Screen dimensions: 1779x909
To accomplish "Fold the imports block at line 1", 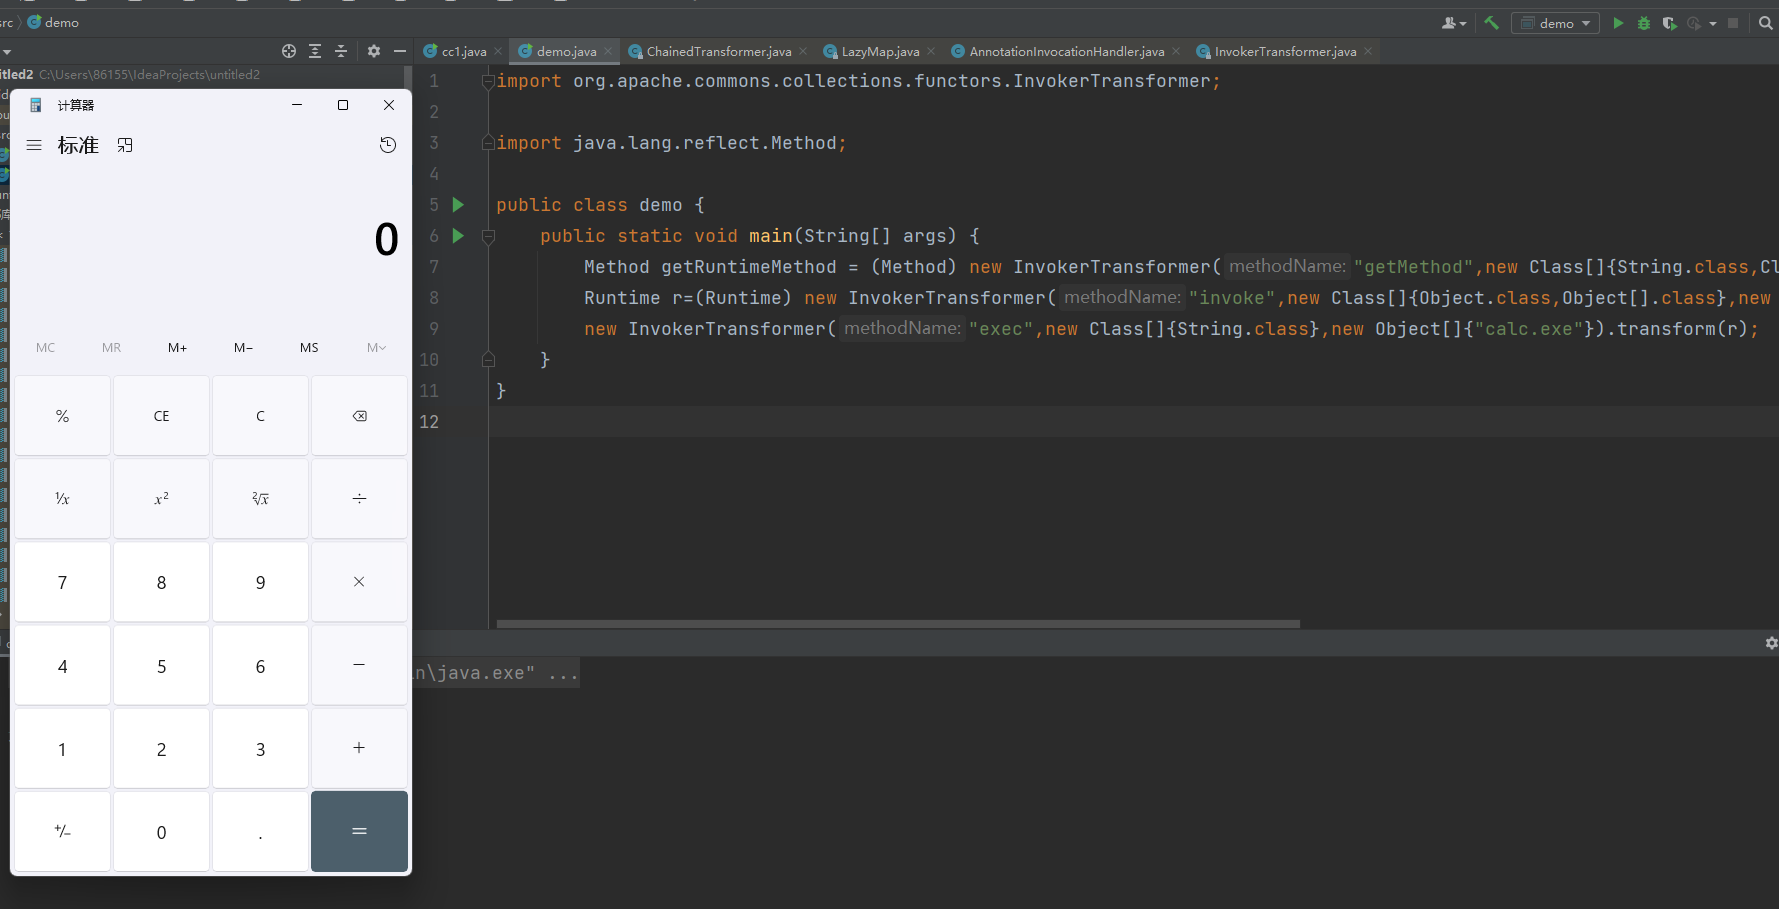I will (x=488, y=81).
